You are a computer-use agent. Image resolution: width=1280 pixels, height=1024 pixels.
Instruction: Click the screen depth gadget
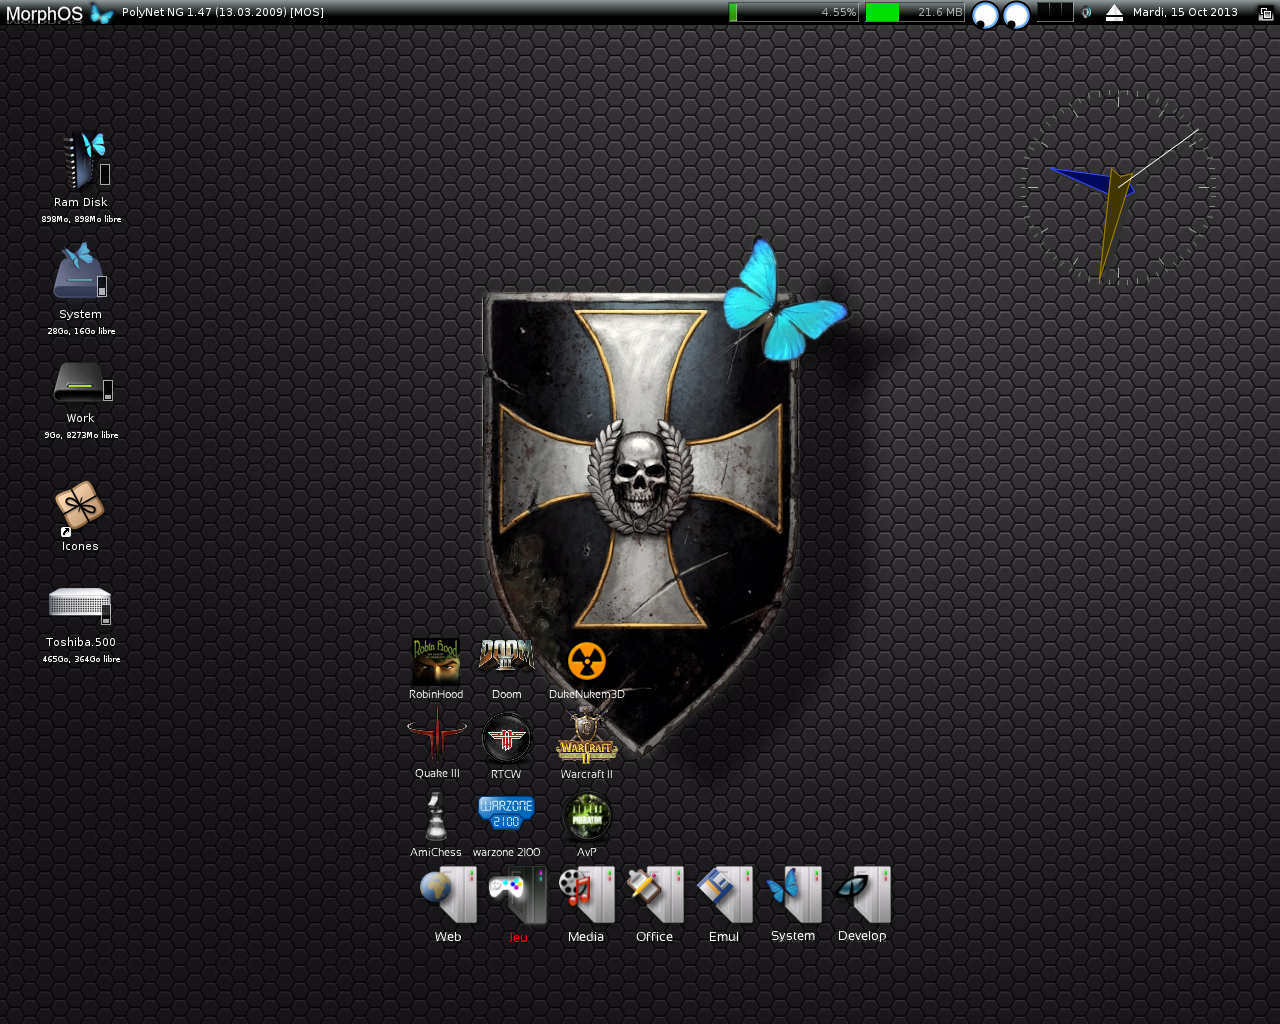pyautogui.click(x=1265, y=13)
